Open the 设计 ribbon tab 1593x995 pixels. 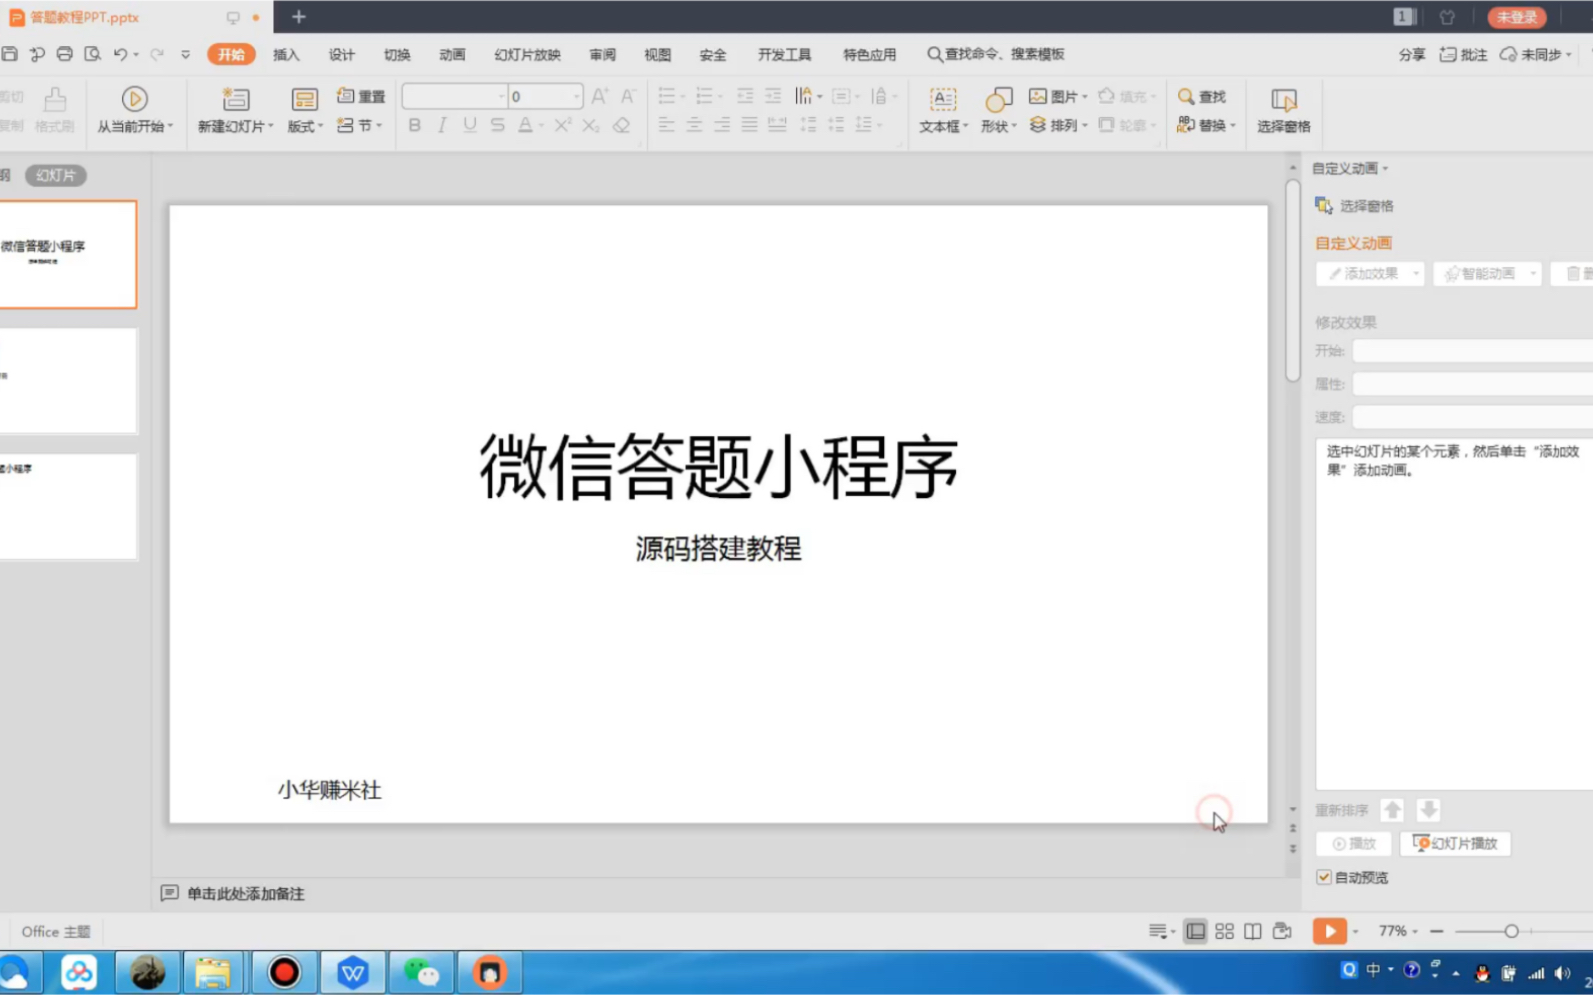(342, 54)
